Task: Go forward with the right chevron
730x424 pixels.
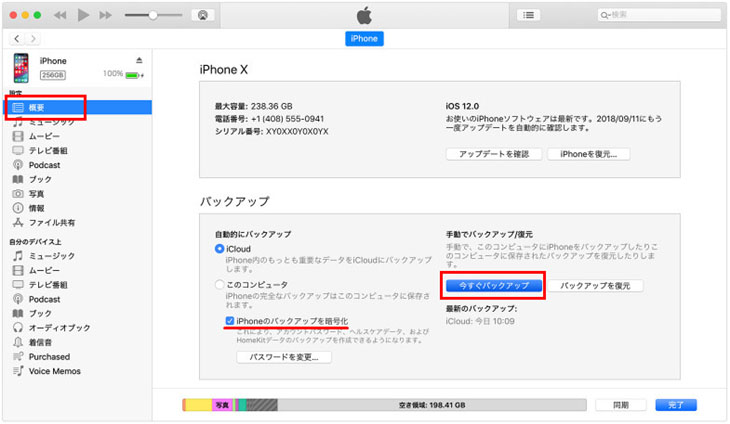Action: pos(33,39)
